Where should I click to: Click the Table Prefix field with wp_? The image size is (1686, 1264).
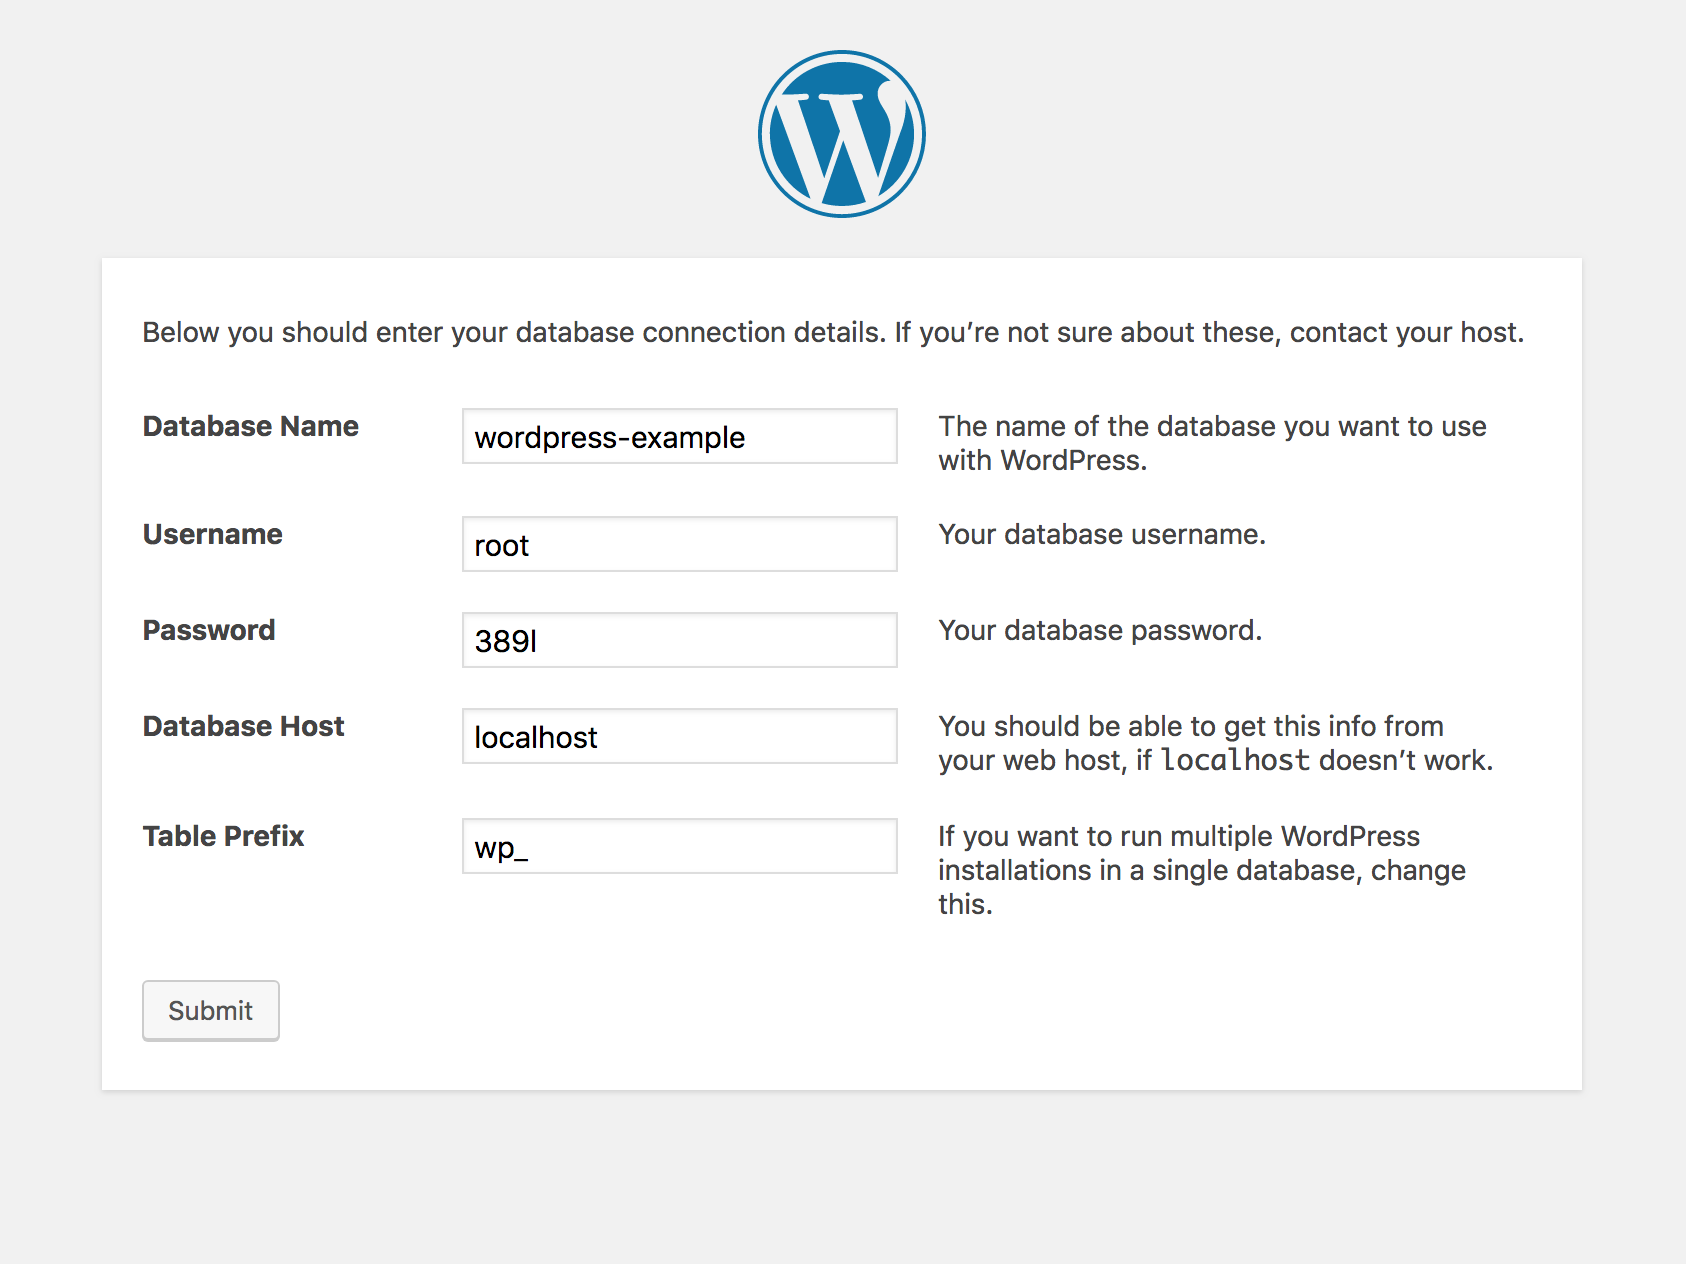click(679, 847)
